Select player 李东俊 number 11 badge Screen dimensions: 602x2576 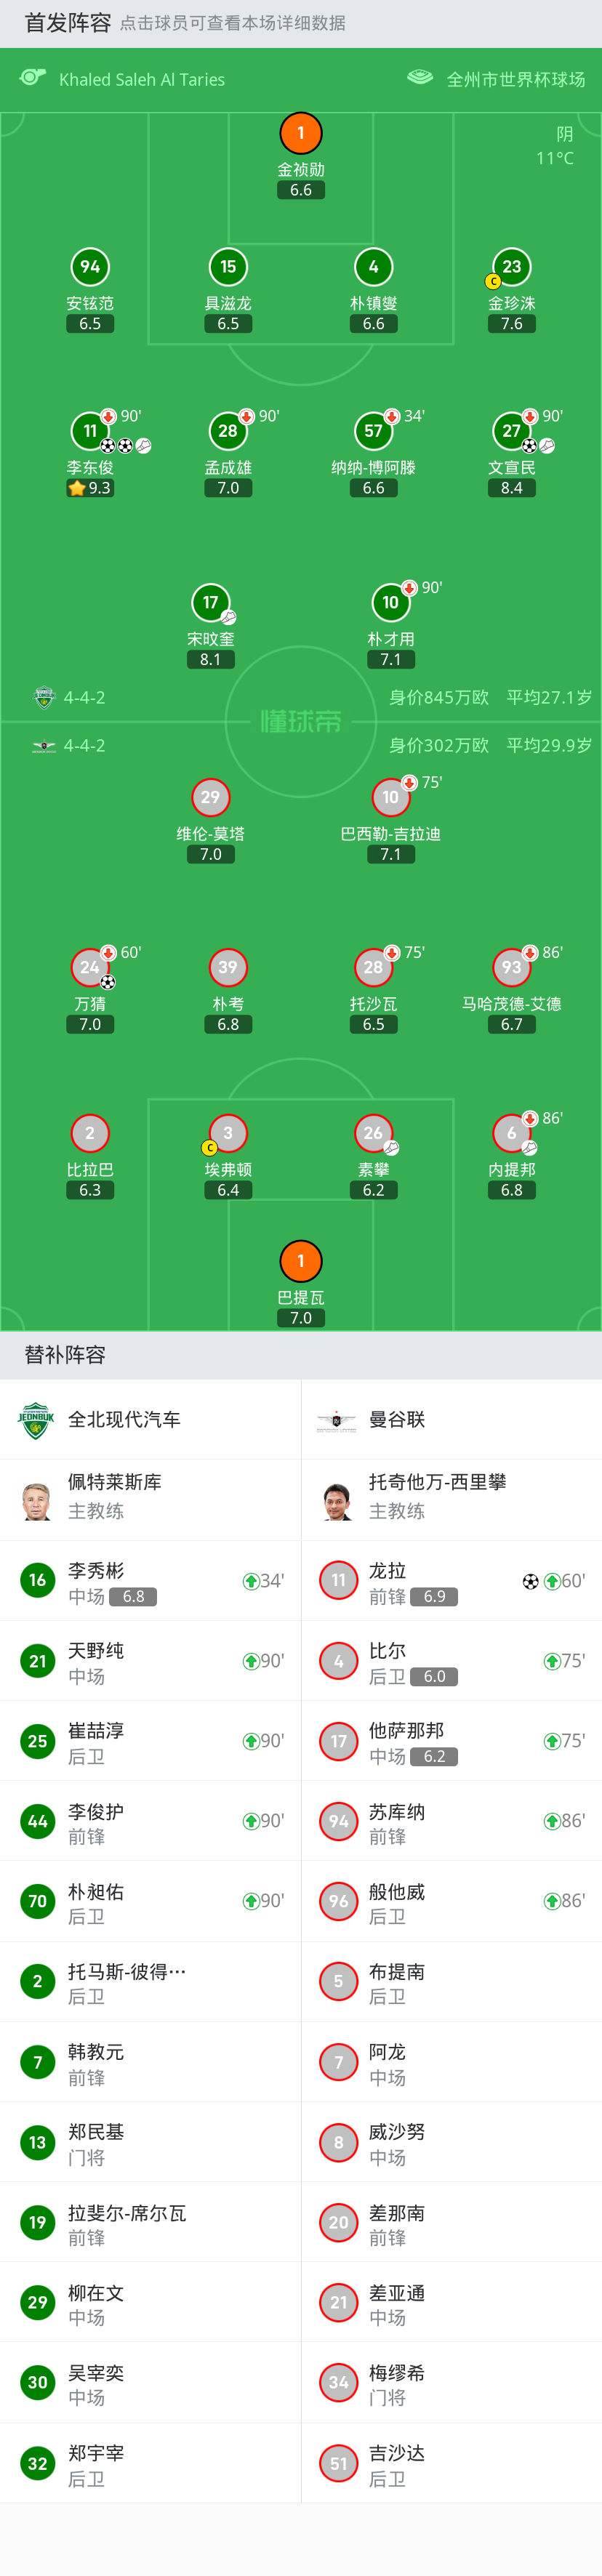(x=90, y=431)
